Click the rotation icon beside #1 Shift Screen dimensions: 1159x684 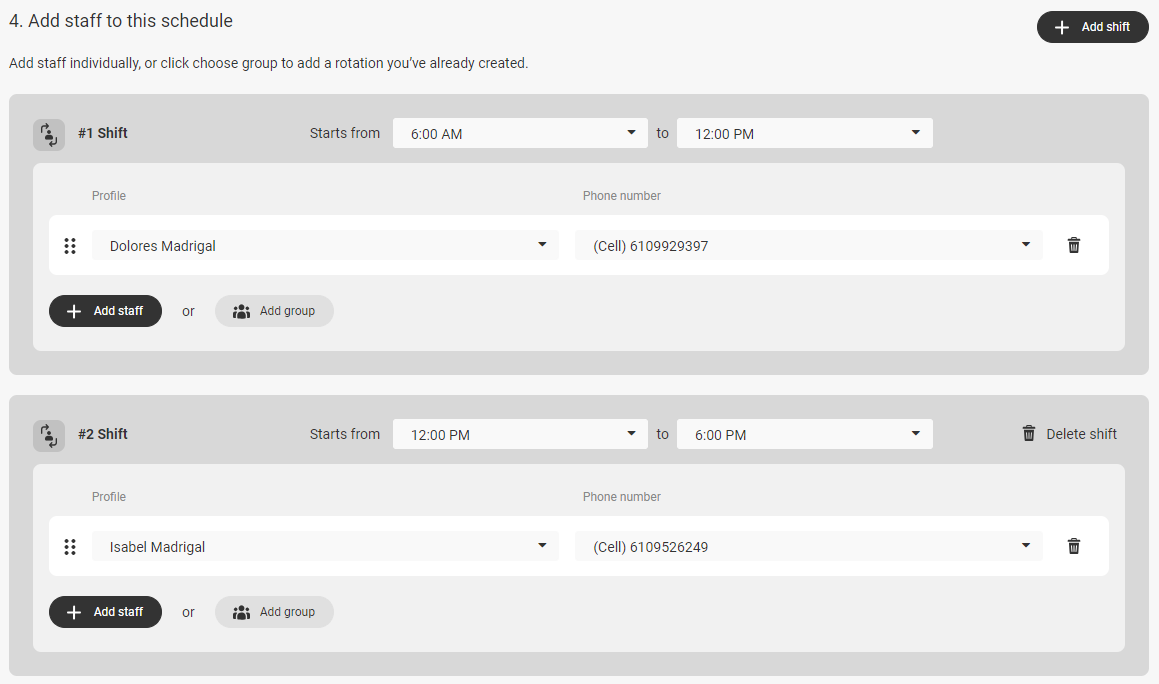tap(49, 135)
